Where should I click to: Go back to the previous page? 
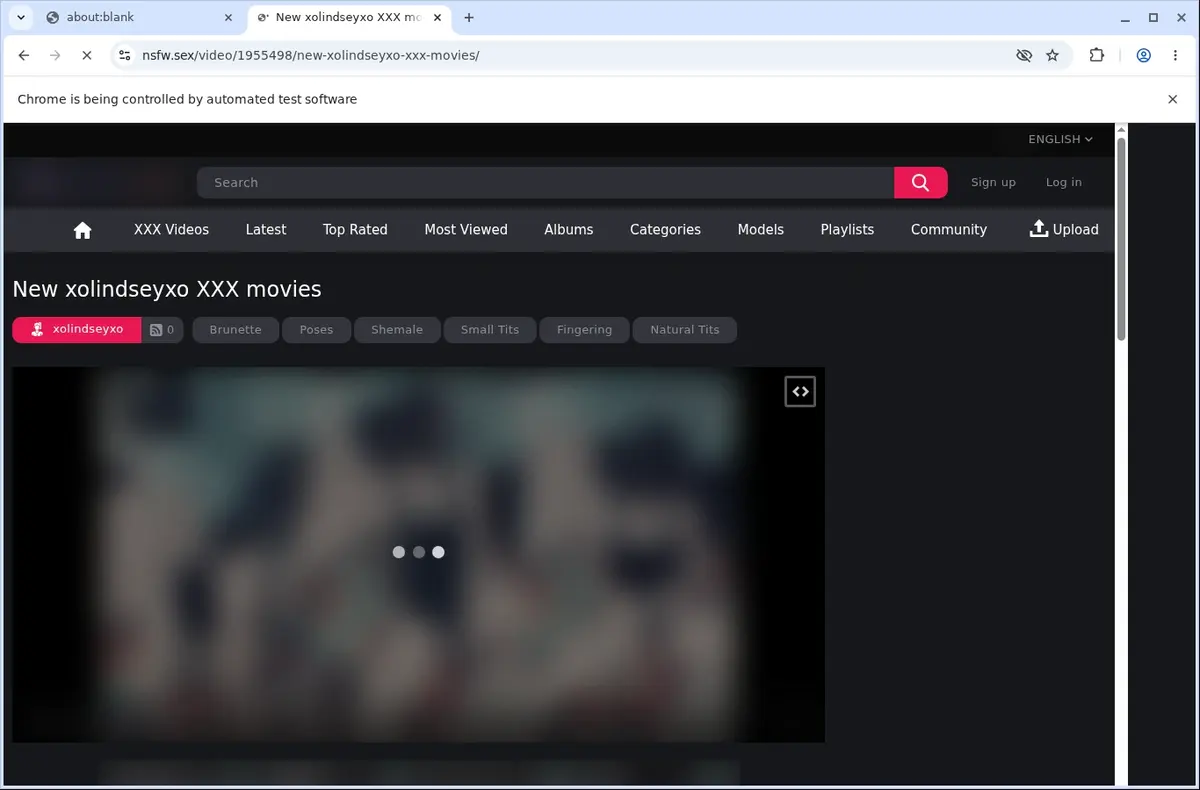pos(24,56)
